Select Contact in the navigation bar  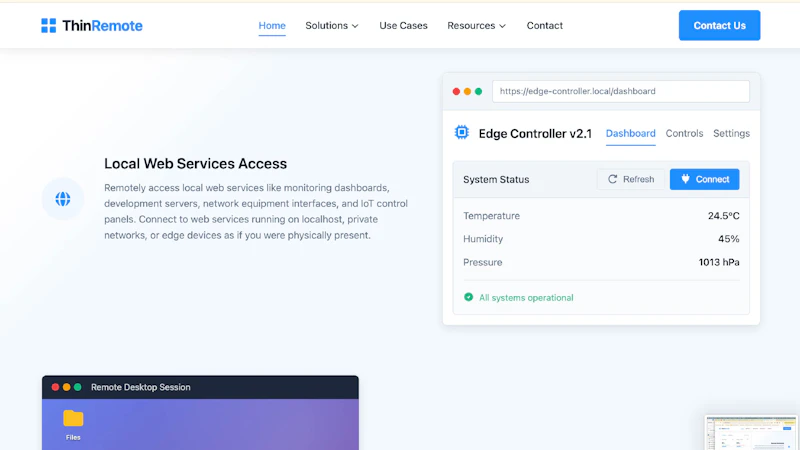coord(544,26)
